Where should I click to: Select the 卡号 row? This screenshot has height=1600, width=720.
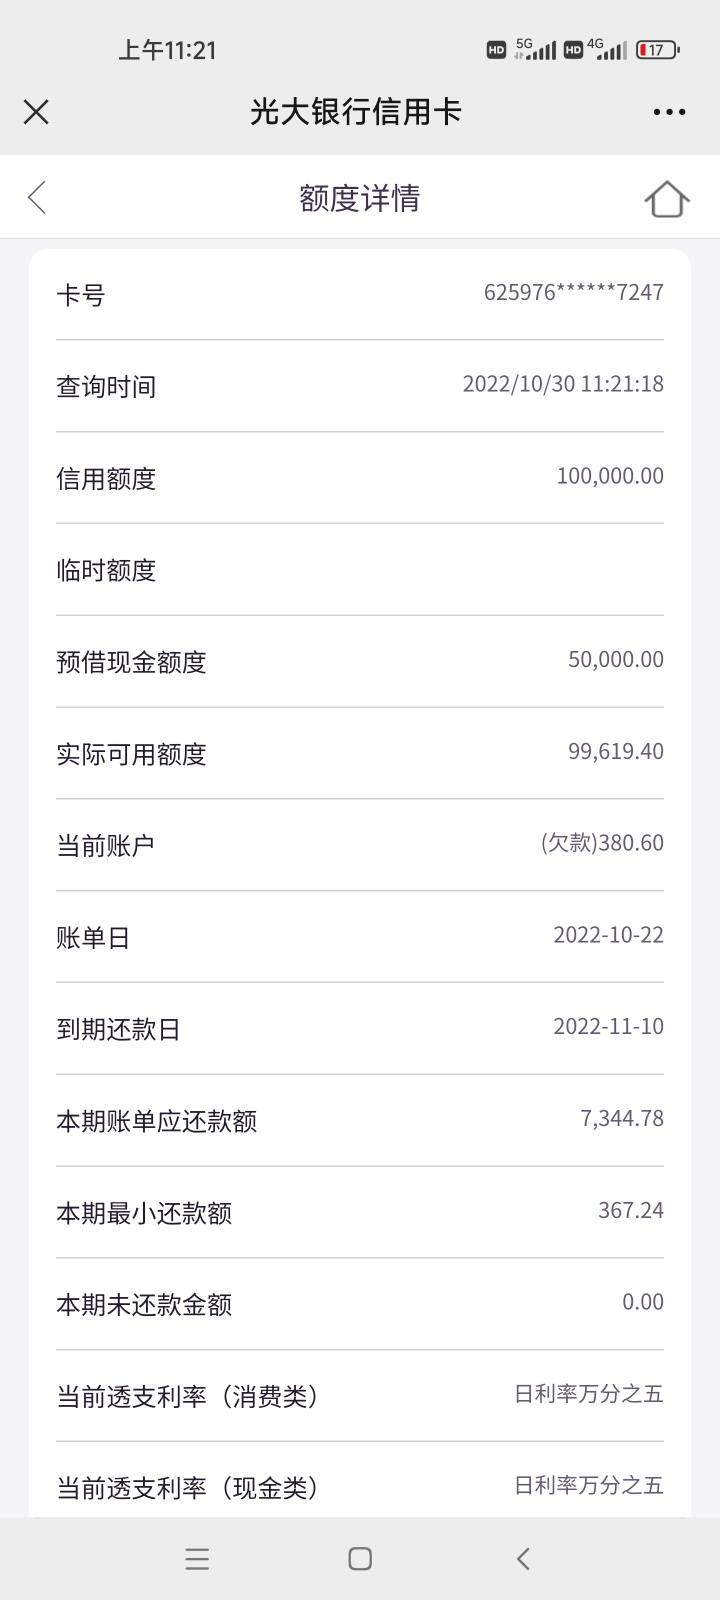tap(360, 294)
